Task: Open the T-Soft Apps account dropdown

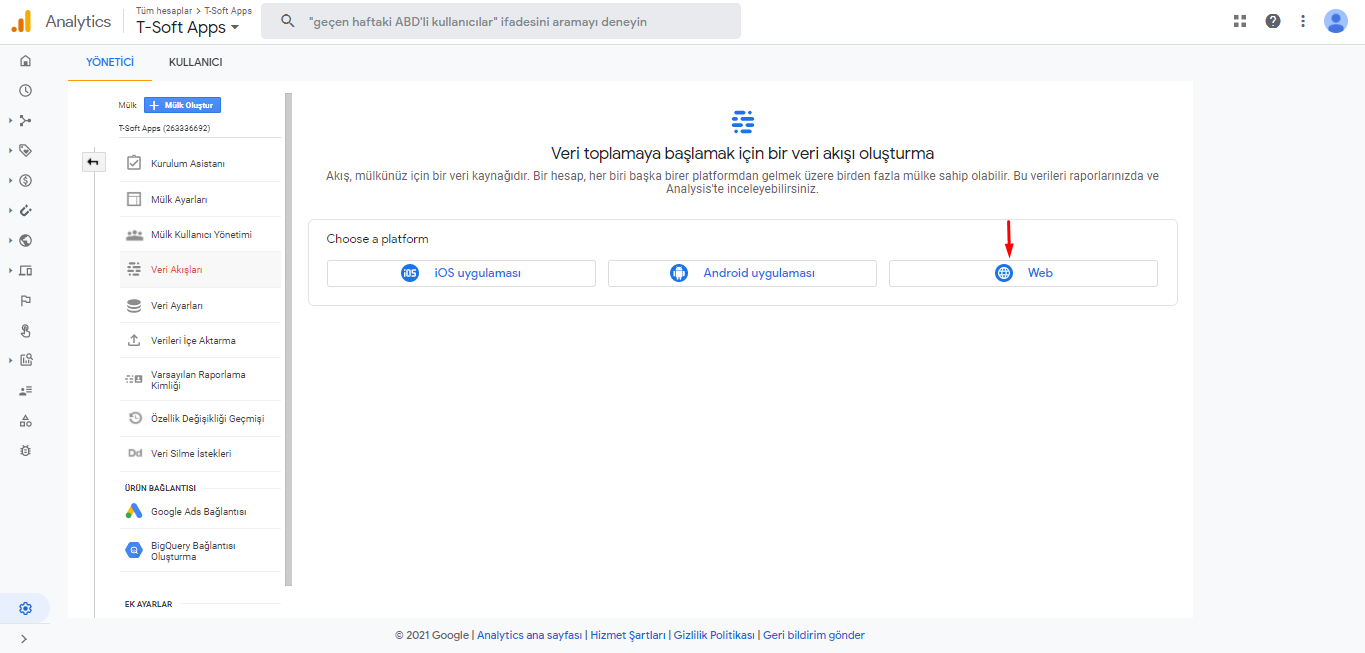Action: 188,27
